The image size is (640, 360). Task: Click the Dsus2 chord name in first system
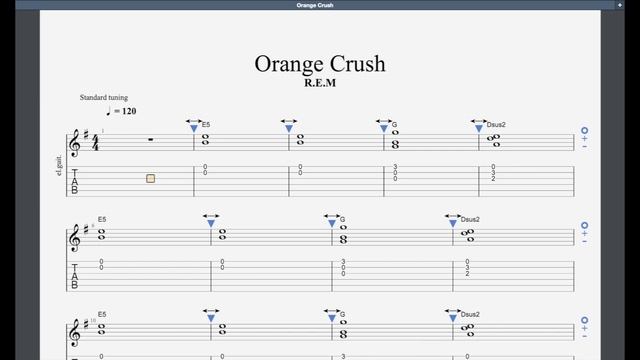coord(496,125)
